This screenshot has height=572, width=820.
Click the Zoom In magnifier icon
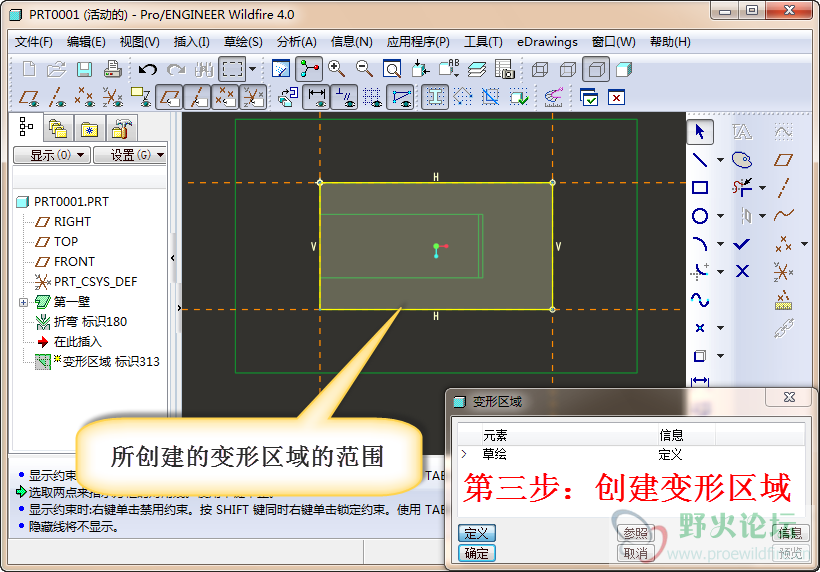click(336, 69)
